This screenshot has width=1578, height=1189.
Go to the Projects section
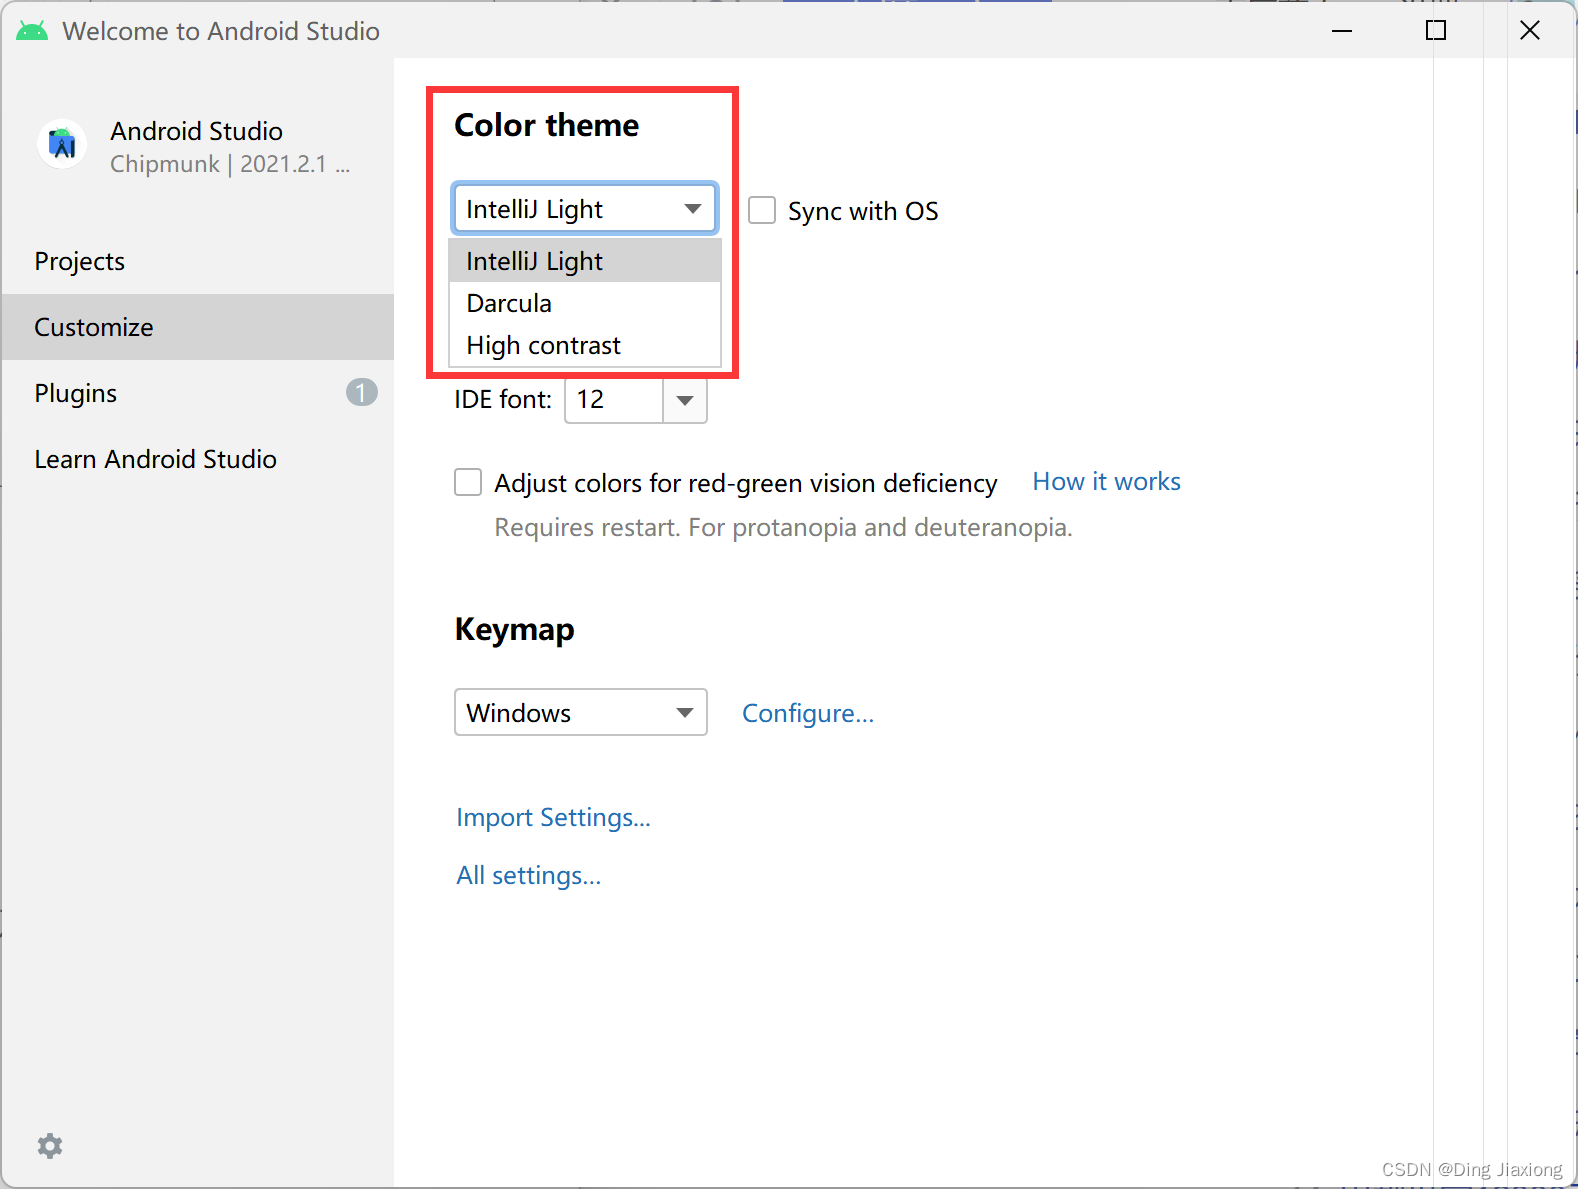198,261
